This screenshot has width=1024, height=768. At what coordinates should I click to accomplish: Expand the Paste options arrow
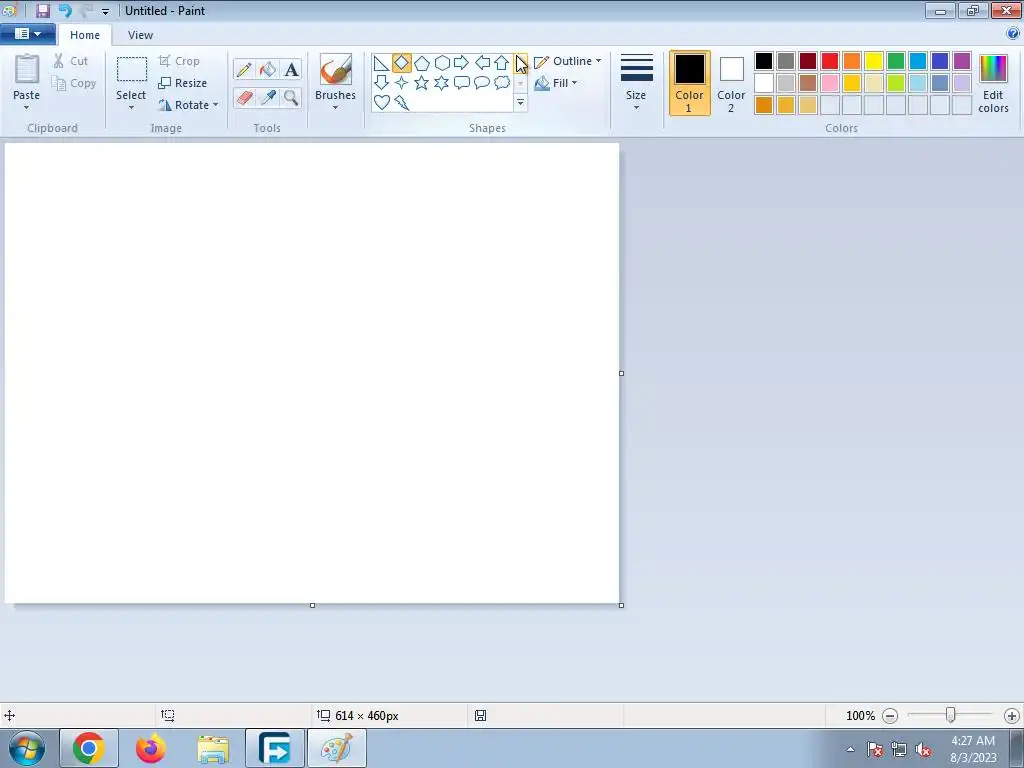[27, 108]
